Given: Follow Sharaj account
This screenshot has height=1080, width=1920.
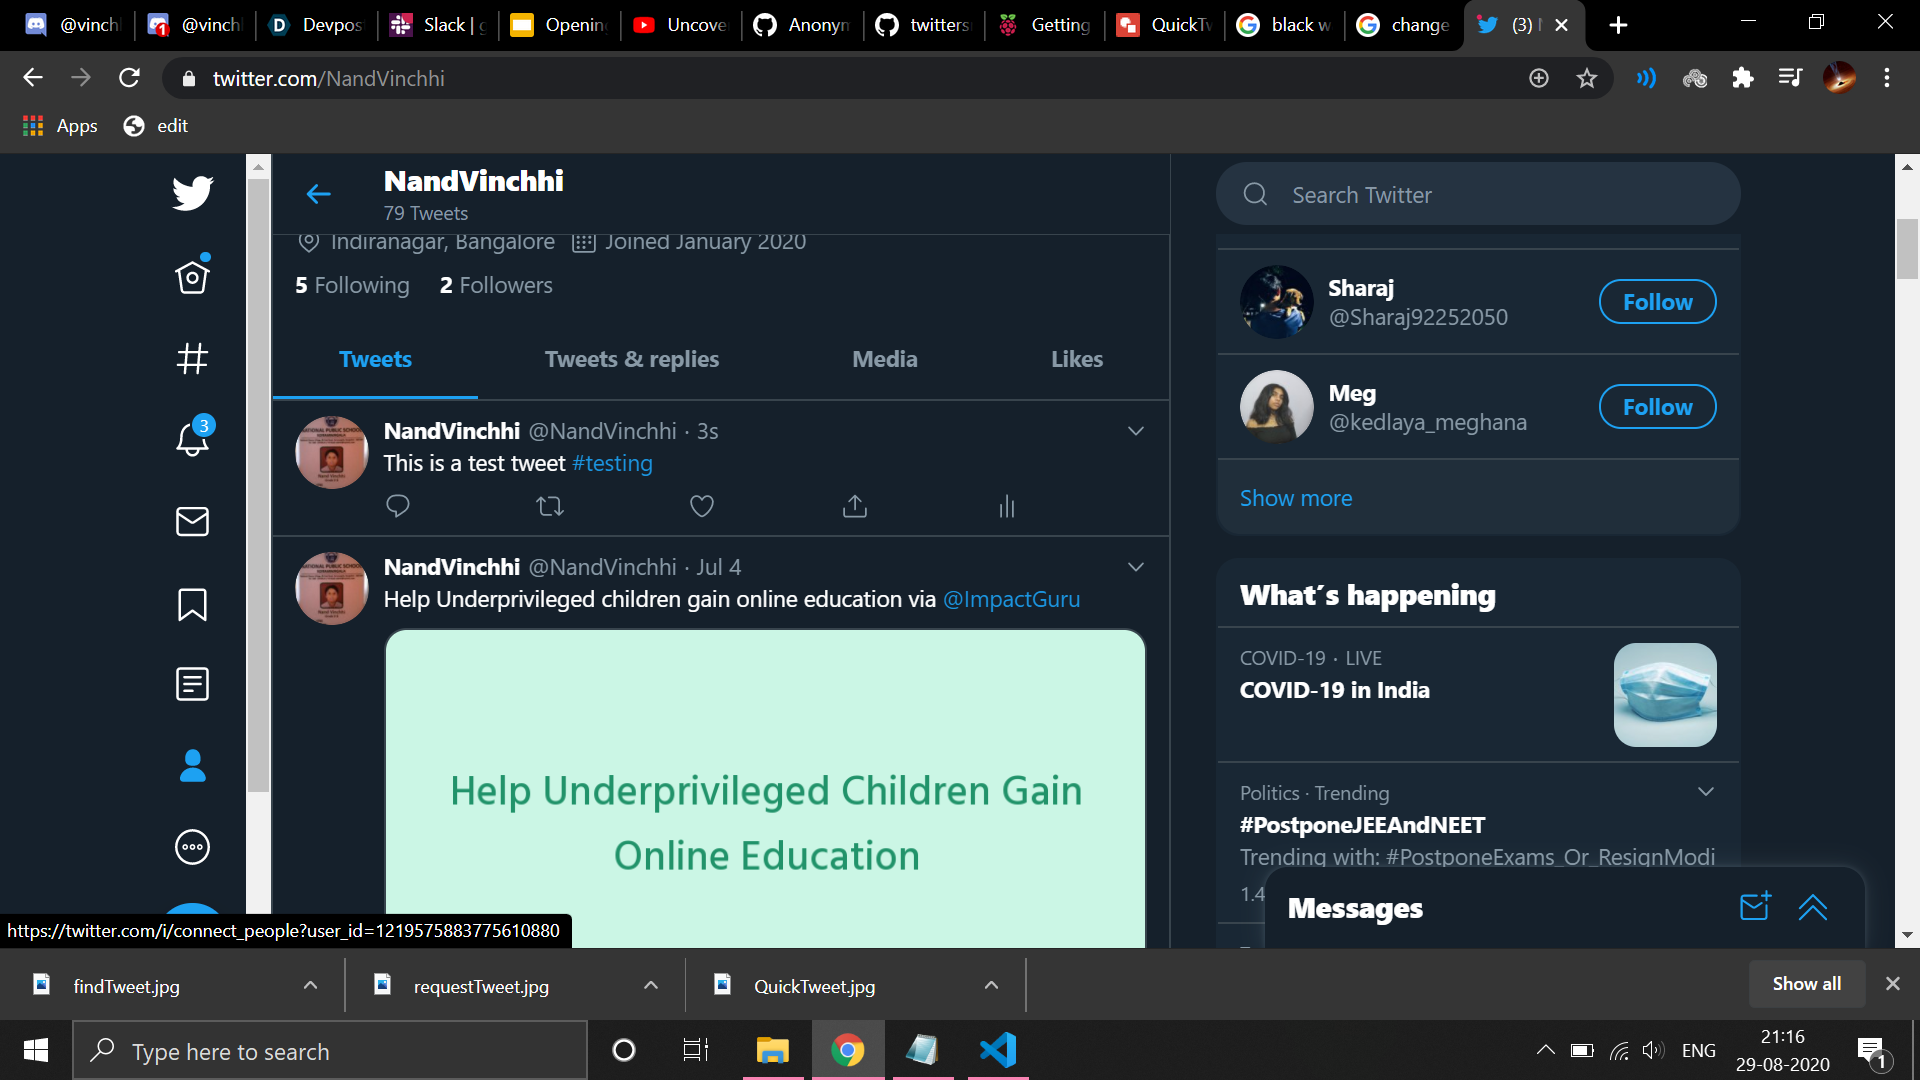Looking at the screenshot, I should click(1657, 302).
